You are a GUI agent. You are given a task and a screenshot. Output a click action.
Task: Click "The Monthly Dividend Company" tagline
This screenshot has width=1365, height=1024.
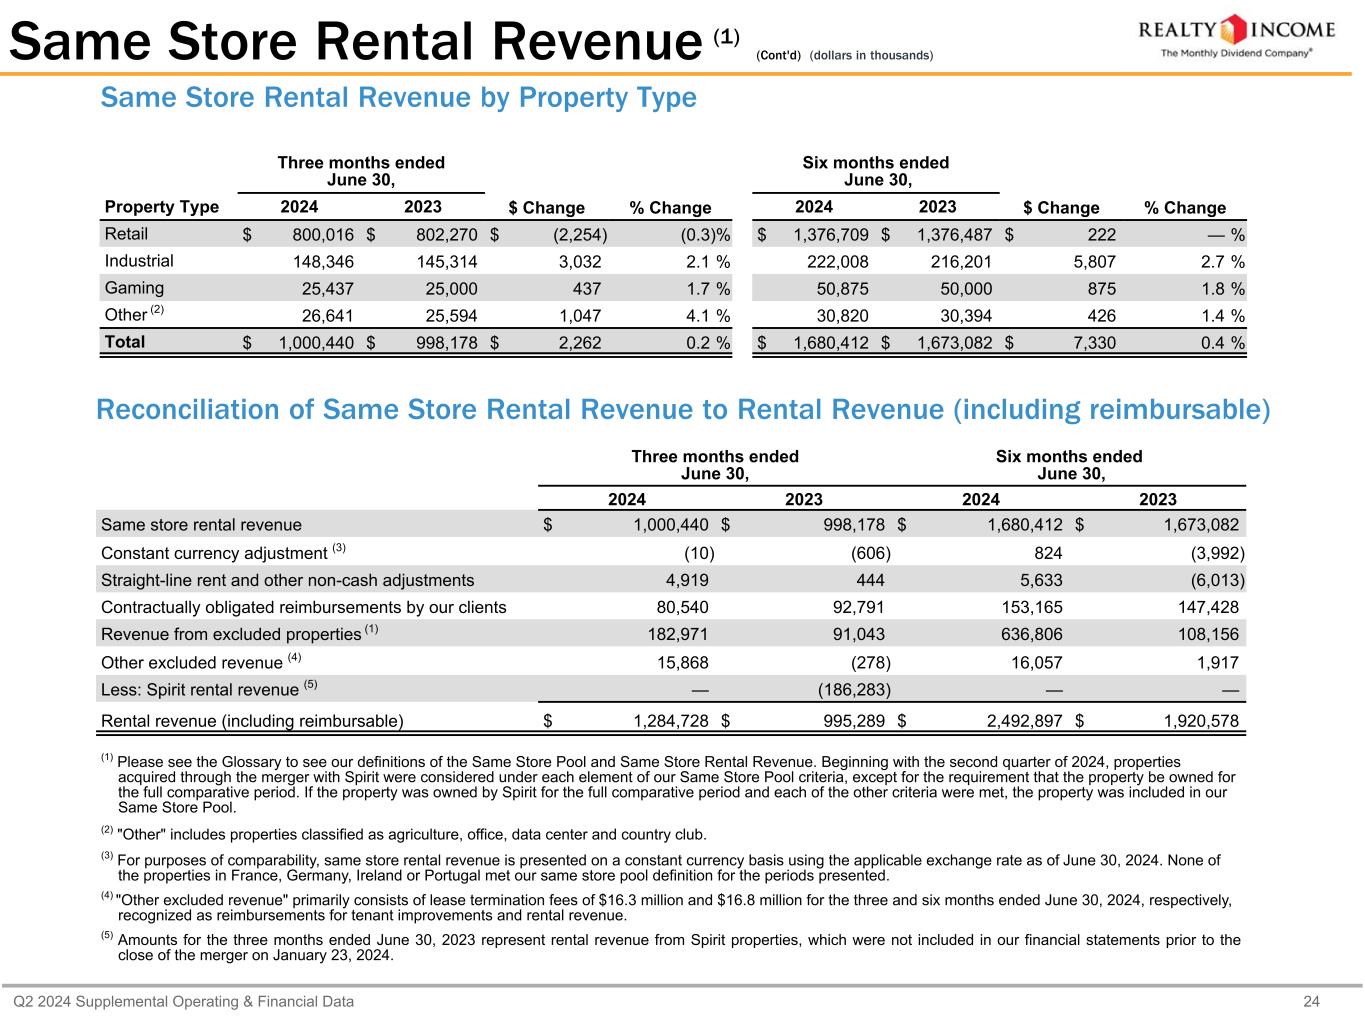click(1235, 54)
